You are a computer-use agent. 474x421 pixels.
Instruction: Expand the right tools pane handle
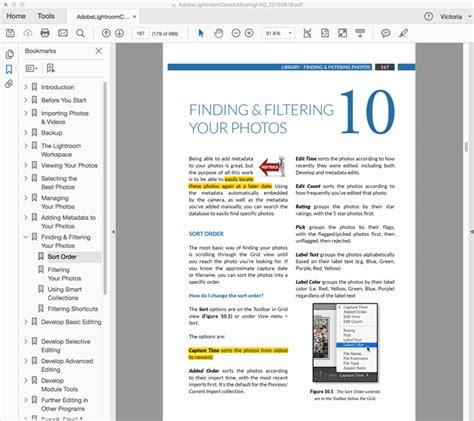click(x=472, y=232)
